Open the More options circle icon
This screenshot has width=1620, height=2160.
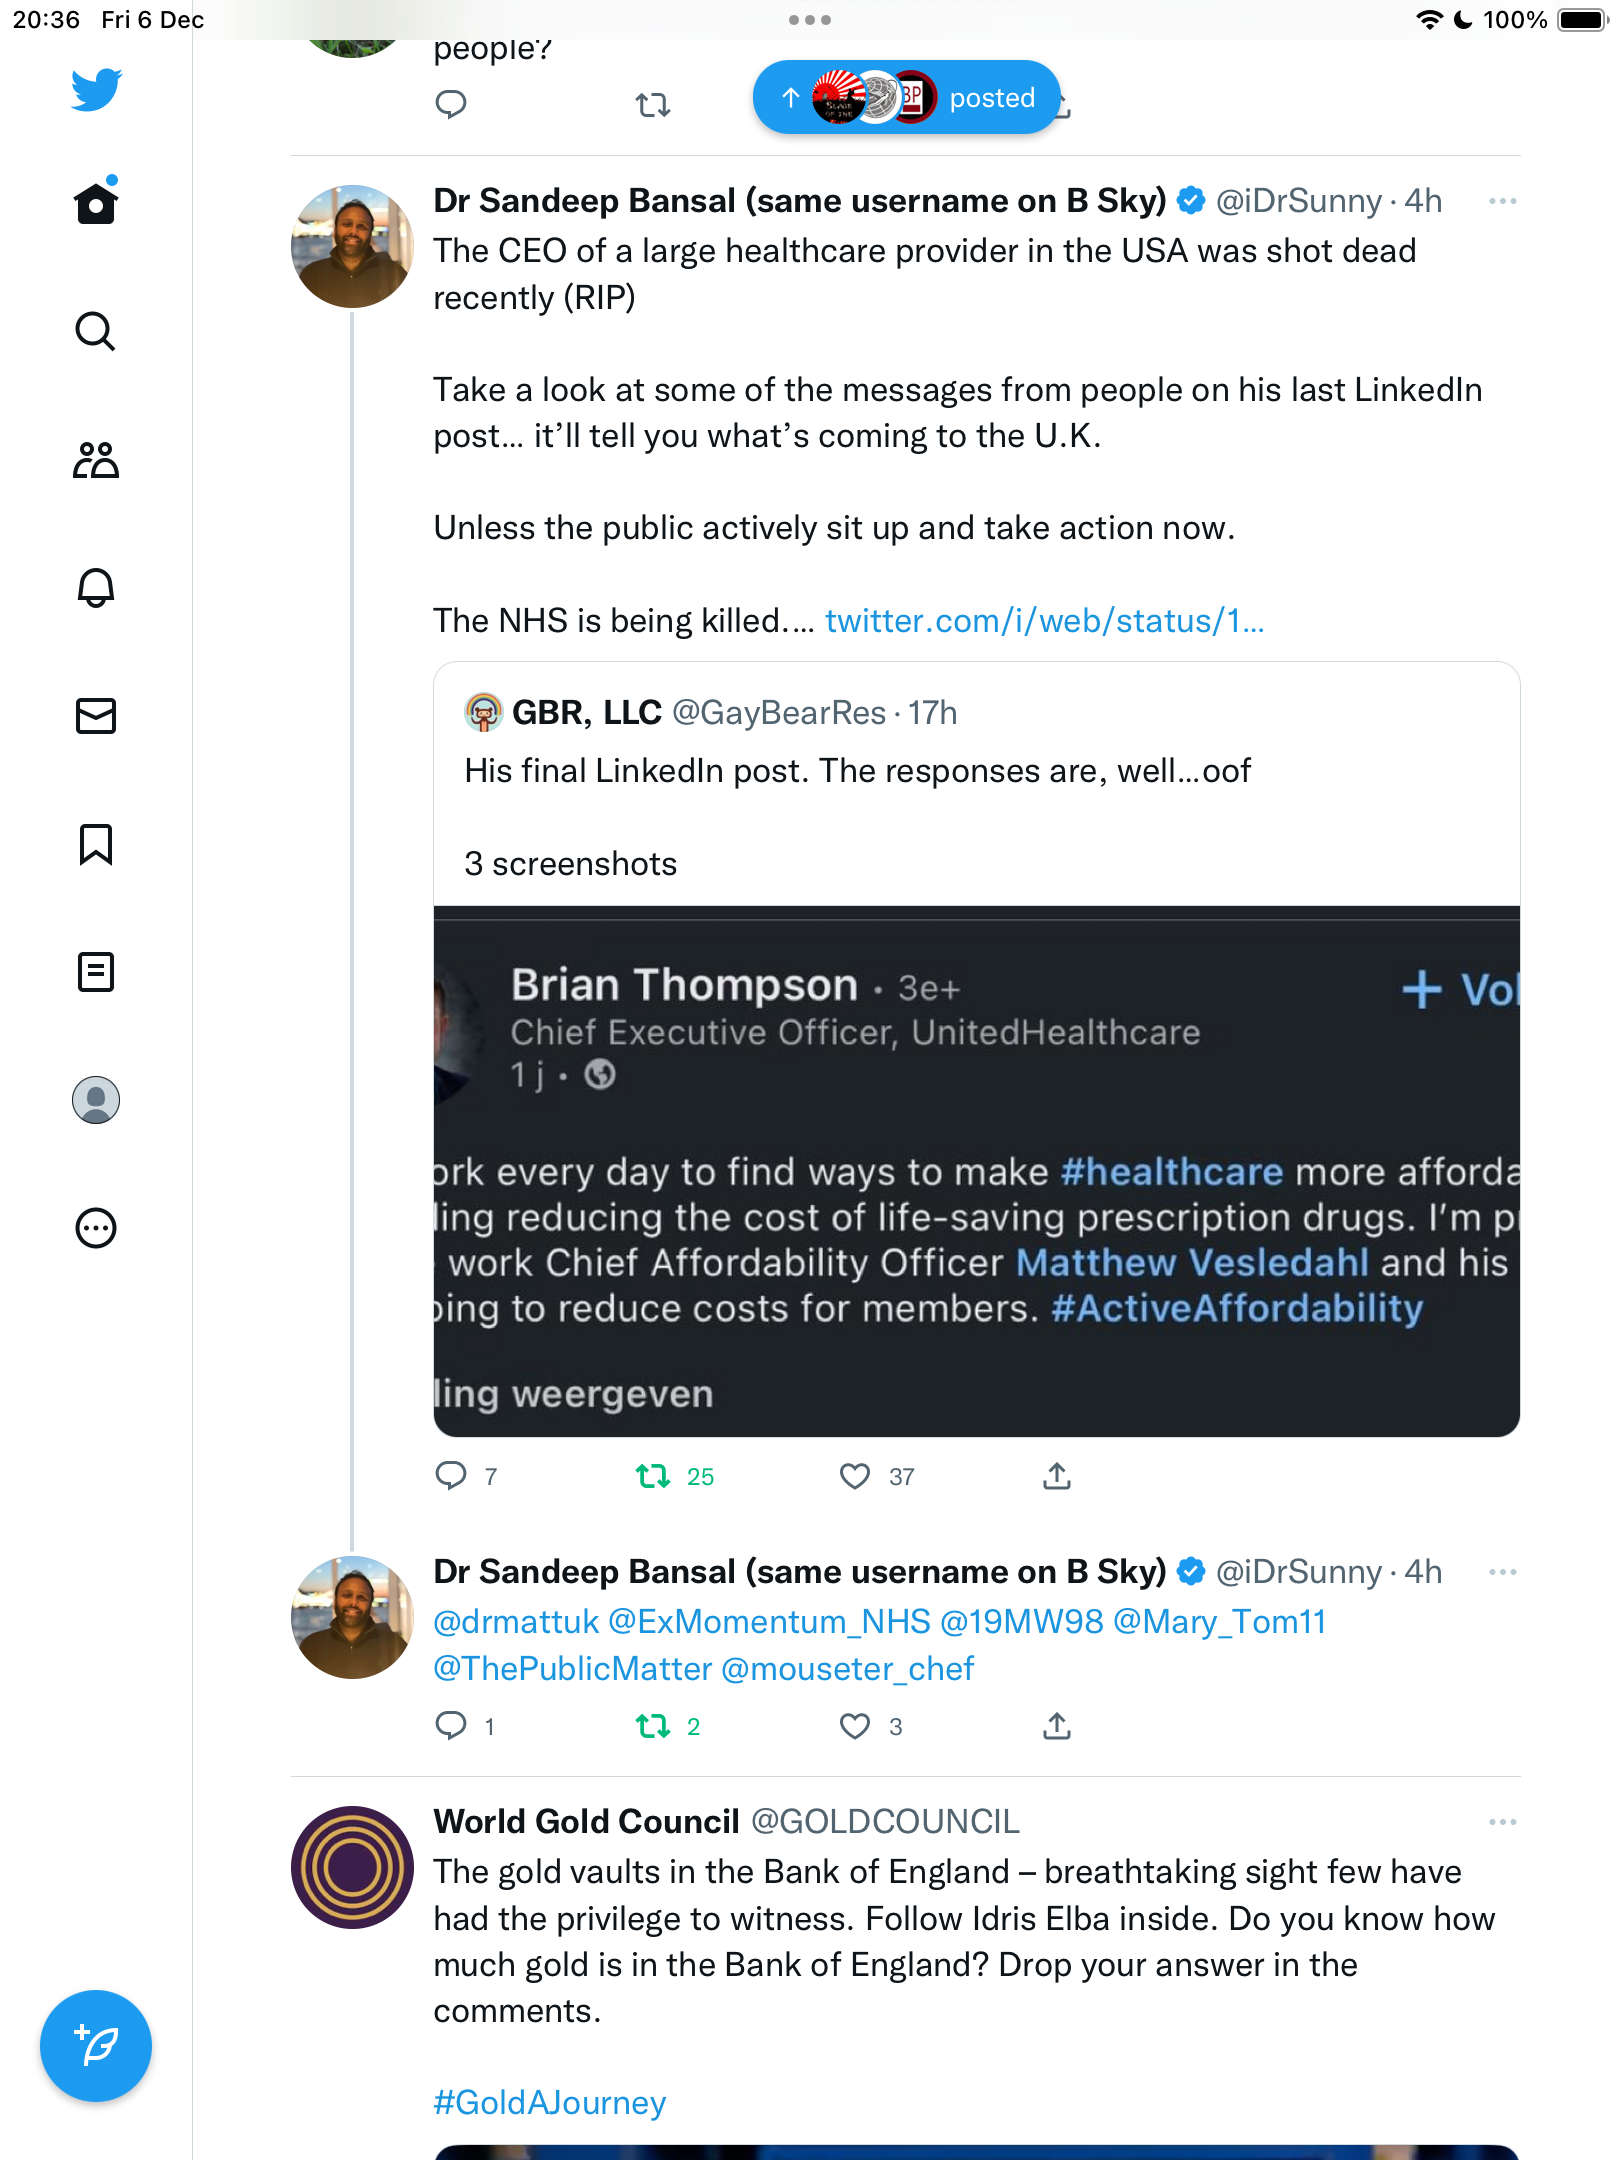coord(96,1228)
